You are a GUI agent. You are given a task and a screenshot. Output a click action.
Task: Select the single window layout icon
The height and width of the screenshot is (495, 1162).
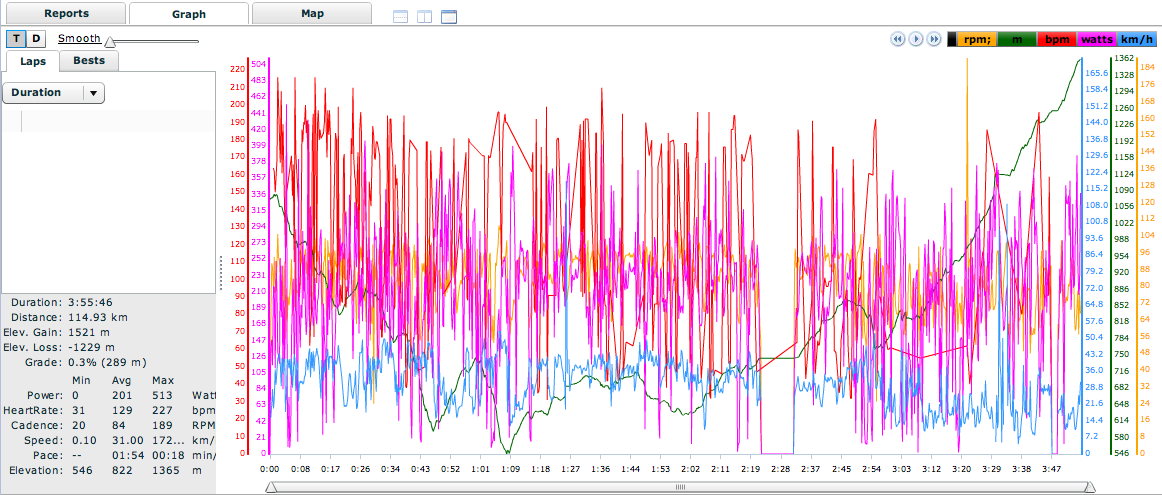tap(448, 17)
